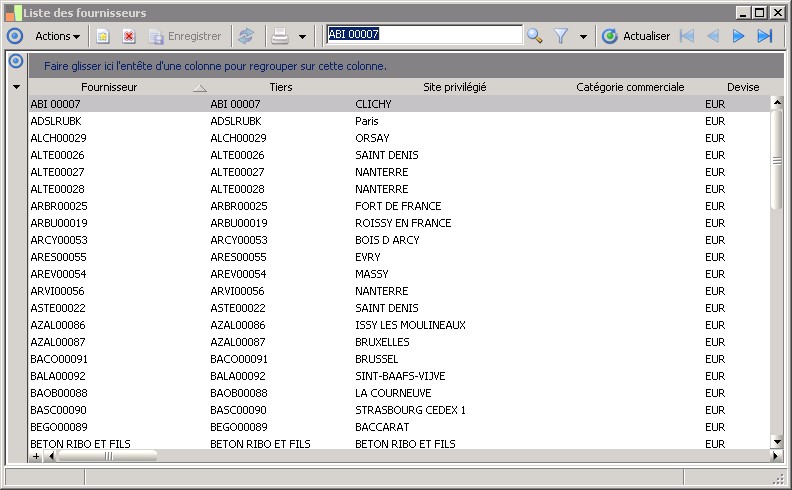Click the Devise column header

coord(743,87)
